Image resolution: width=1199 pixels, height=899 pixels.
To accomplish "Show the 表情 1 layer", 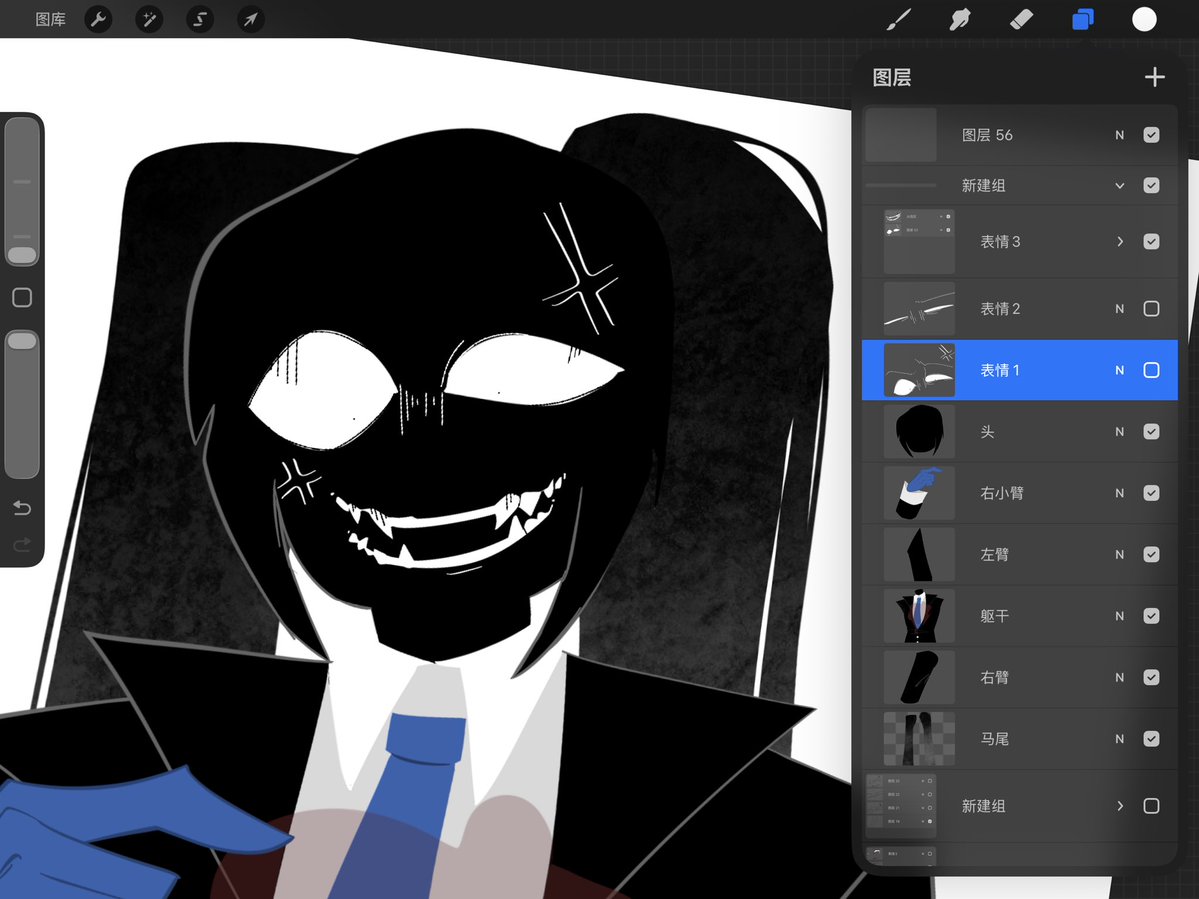I will [1151, 370].
